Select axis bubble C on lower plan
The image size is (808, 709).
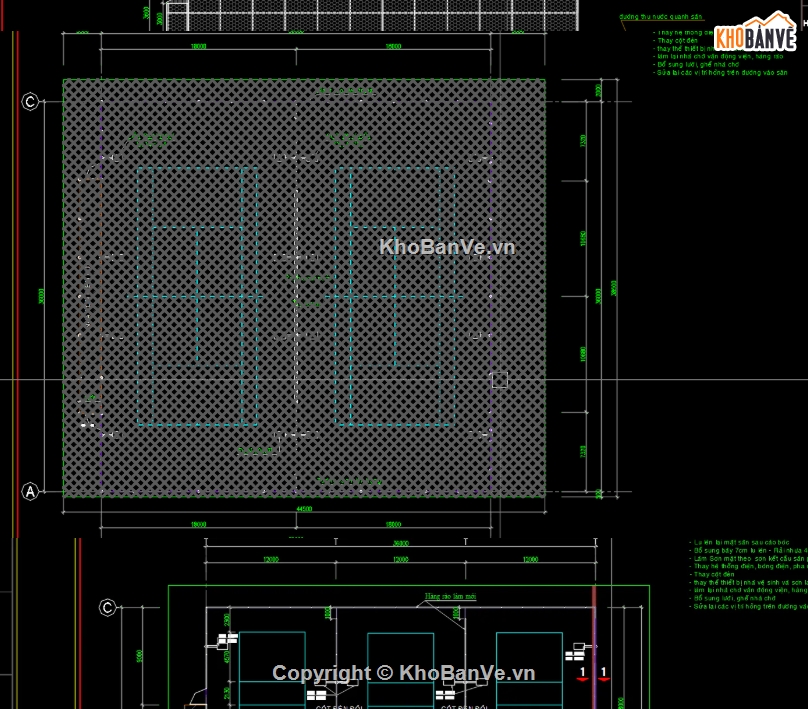tap(107, 607)
